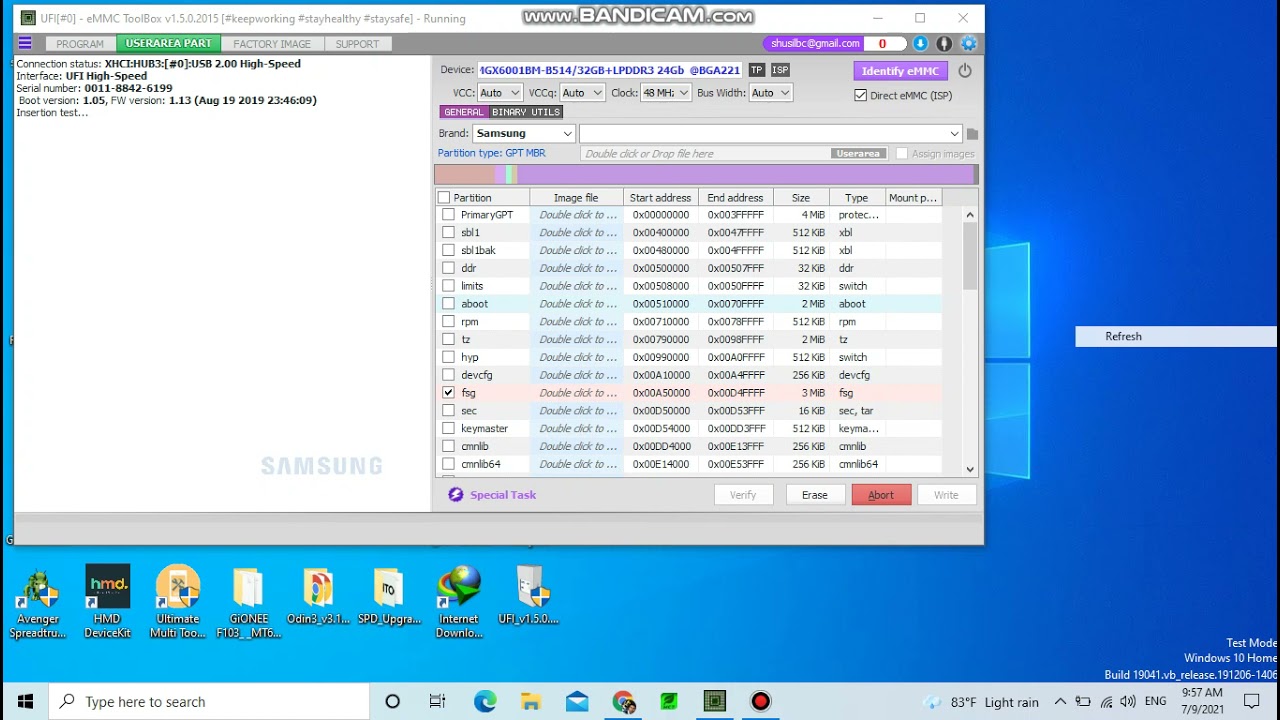Click the browse folder icon beside file combo
The width and height of the screenshot is (1280, 720).
(972, 134)
